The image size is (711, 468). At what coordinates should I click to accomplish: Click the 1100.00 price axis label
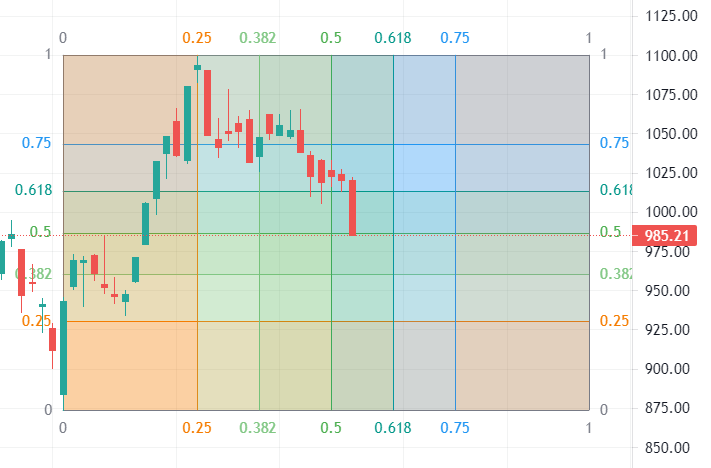click(x=671, y=55)
